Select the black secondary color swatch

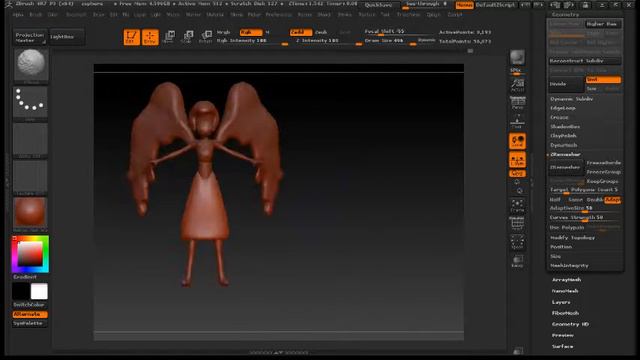point(20,291)
